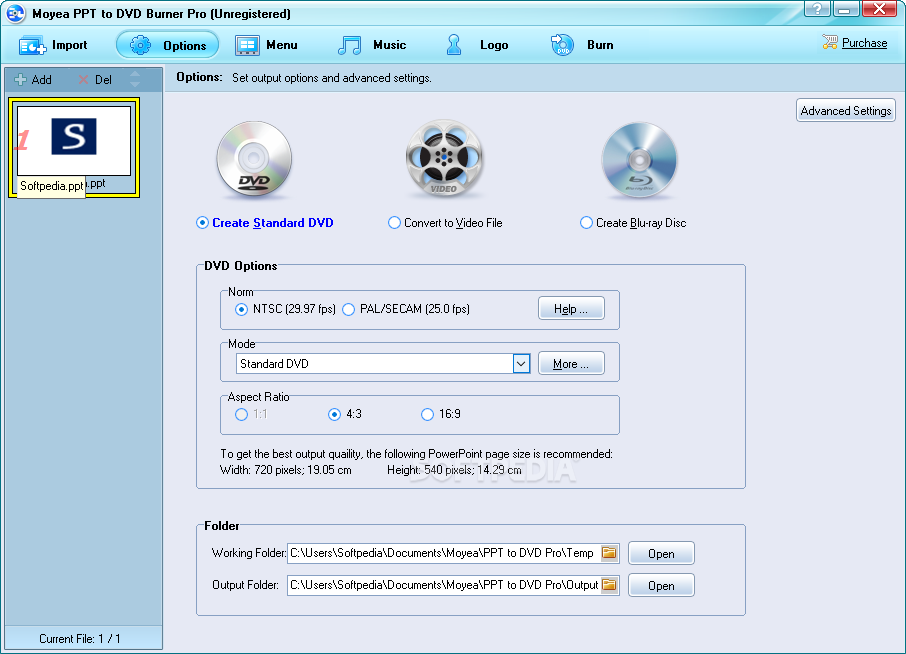Click the Purchase link
Screen dimensions: 906x654
864,43
